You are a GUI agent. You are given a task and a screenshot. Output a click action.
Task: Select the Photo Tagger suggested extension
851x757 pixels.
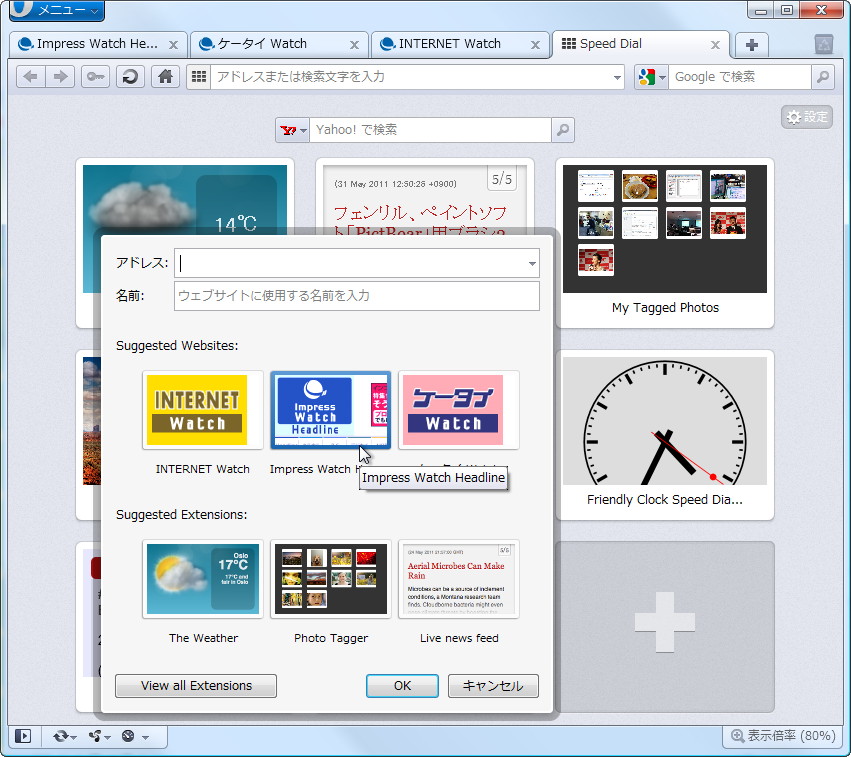coord(331,579)
